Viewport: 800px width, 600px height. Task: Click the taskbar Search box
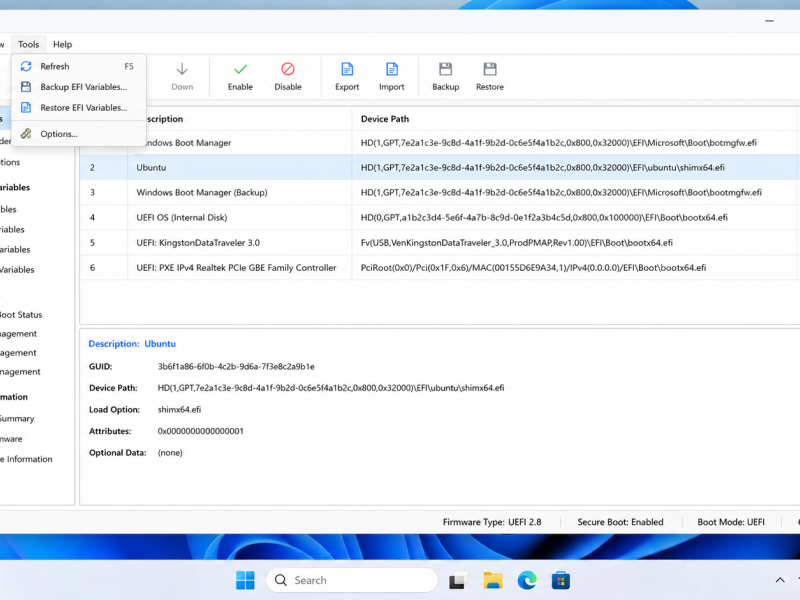click(352, 580)
